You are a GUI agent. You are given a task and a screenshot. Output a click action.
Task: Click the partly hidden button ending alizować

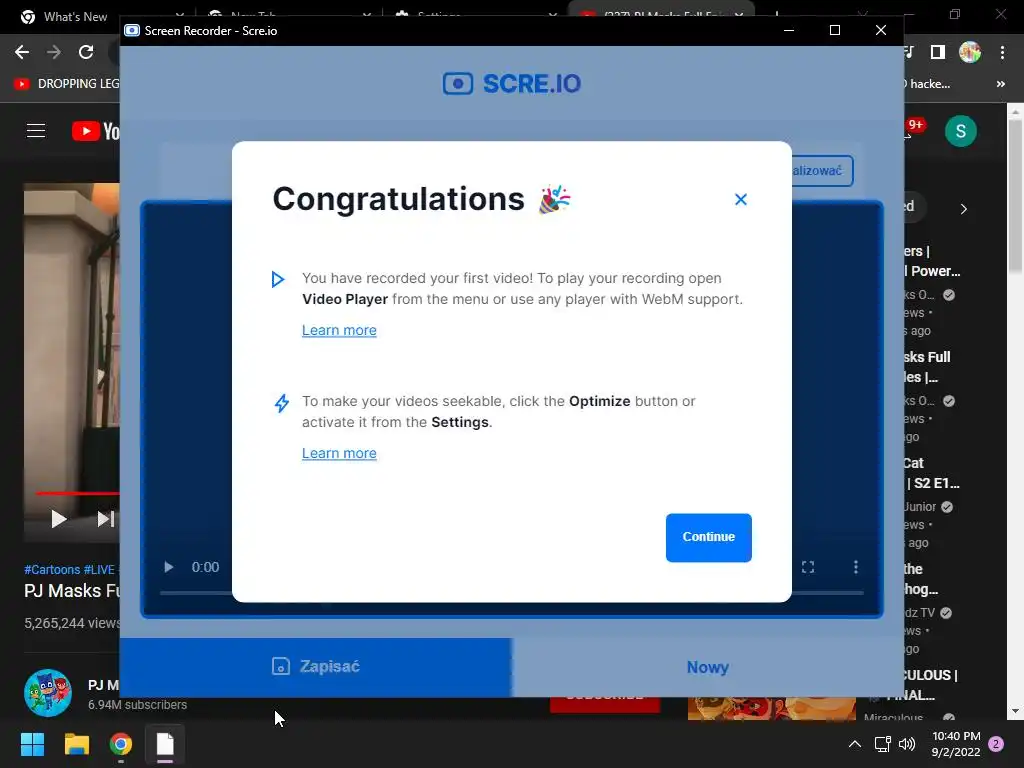coord(822,170)
